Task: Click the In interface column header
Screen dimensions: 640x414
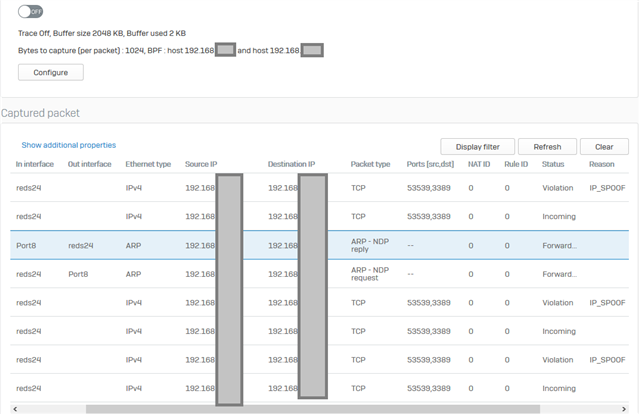Action: coord(35,164)
